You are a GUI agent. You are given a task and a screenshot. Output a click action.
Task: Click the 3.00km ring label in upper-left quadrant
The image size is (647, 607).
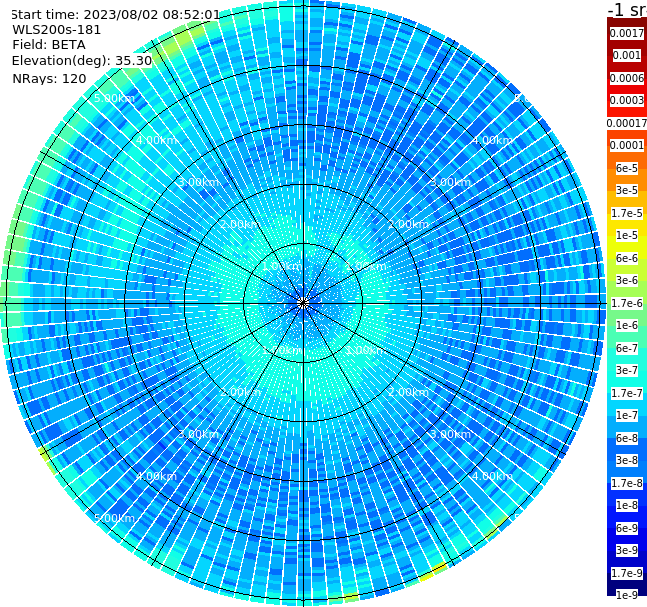pos(198,182)
